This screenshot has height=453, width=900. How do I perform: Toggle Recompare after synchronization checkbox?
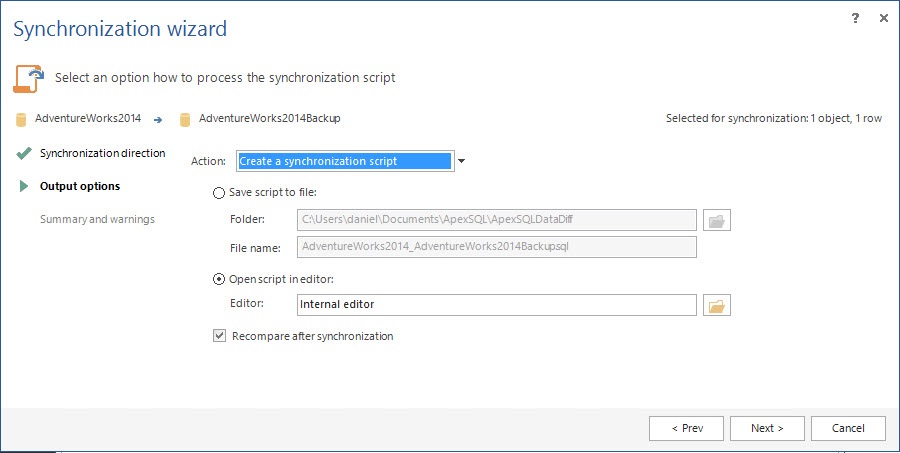[x=219, y=336]
